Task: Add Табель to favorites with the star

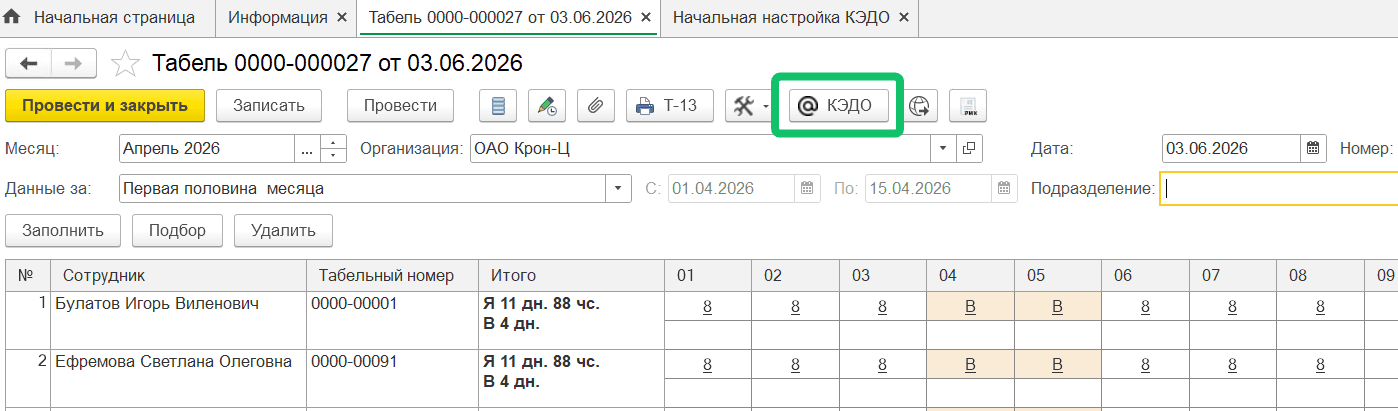Action: [125, 64]
